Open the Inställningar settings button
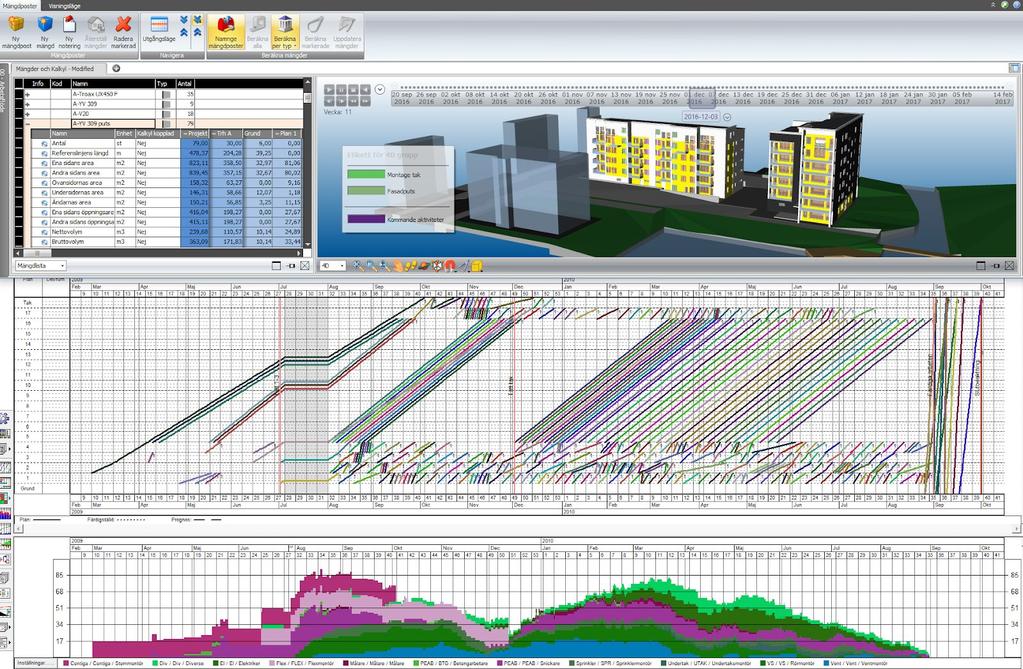 (37, 663)
